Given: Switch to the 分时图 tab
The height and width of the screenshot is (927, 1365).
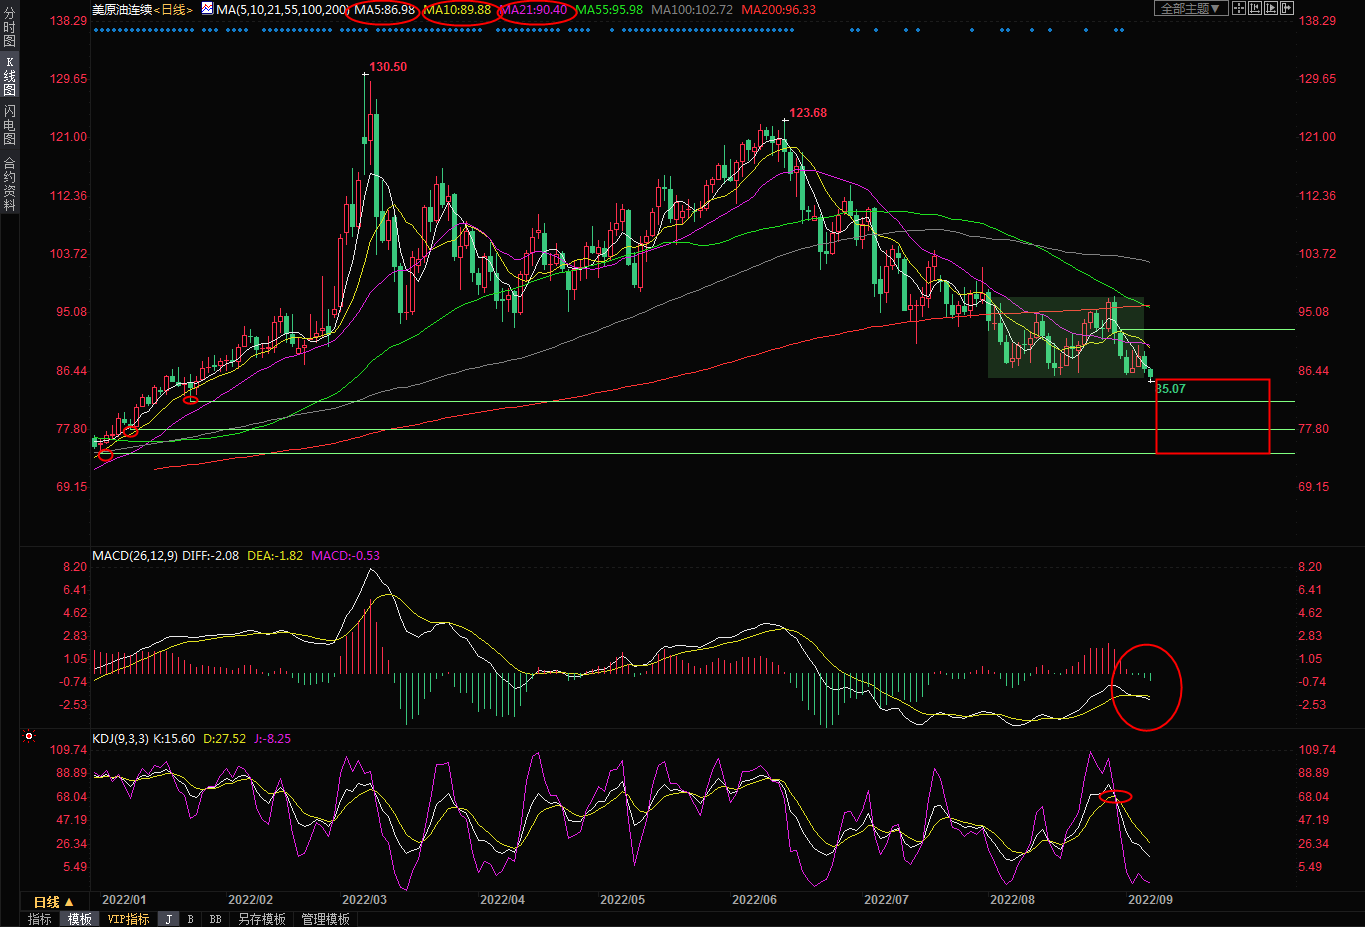Looking at the screenshot, I should 9,28.
